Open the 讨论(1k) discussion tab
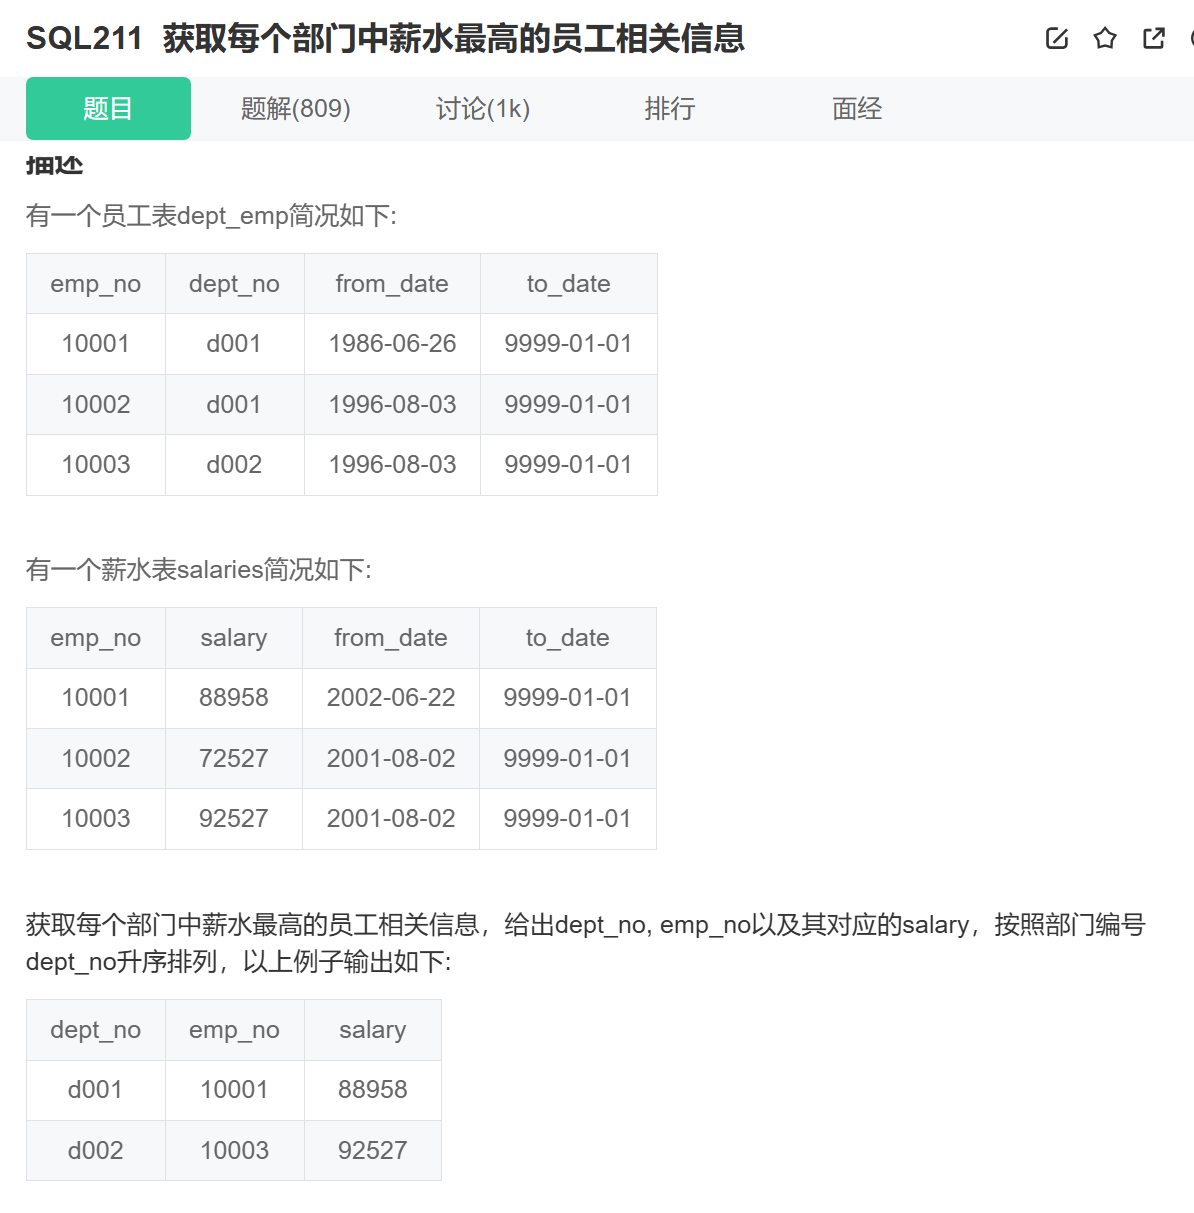 pos(482,108)
